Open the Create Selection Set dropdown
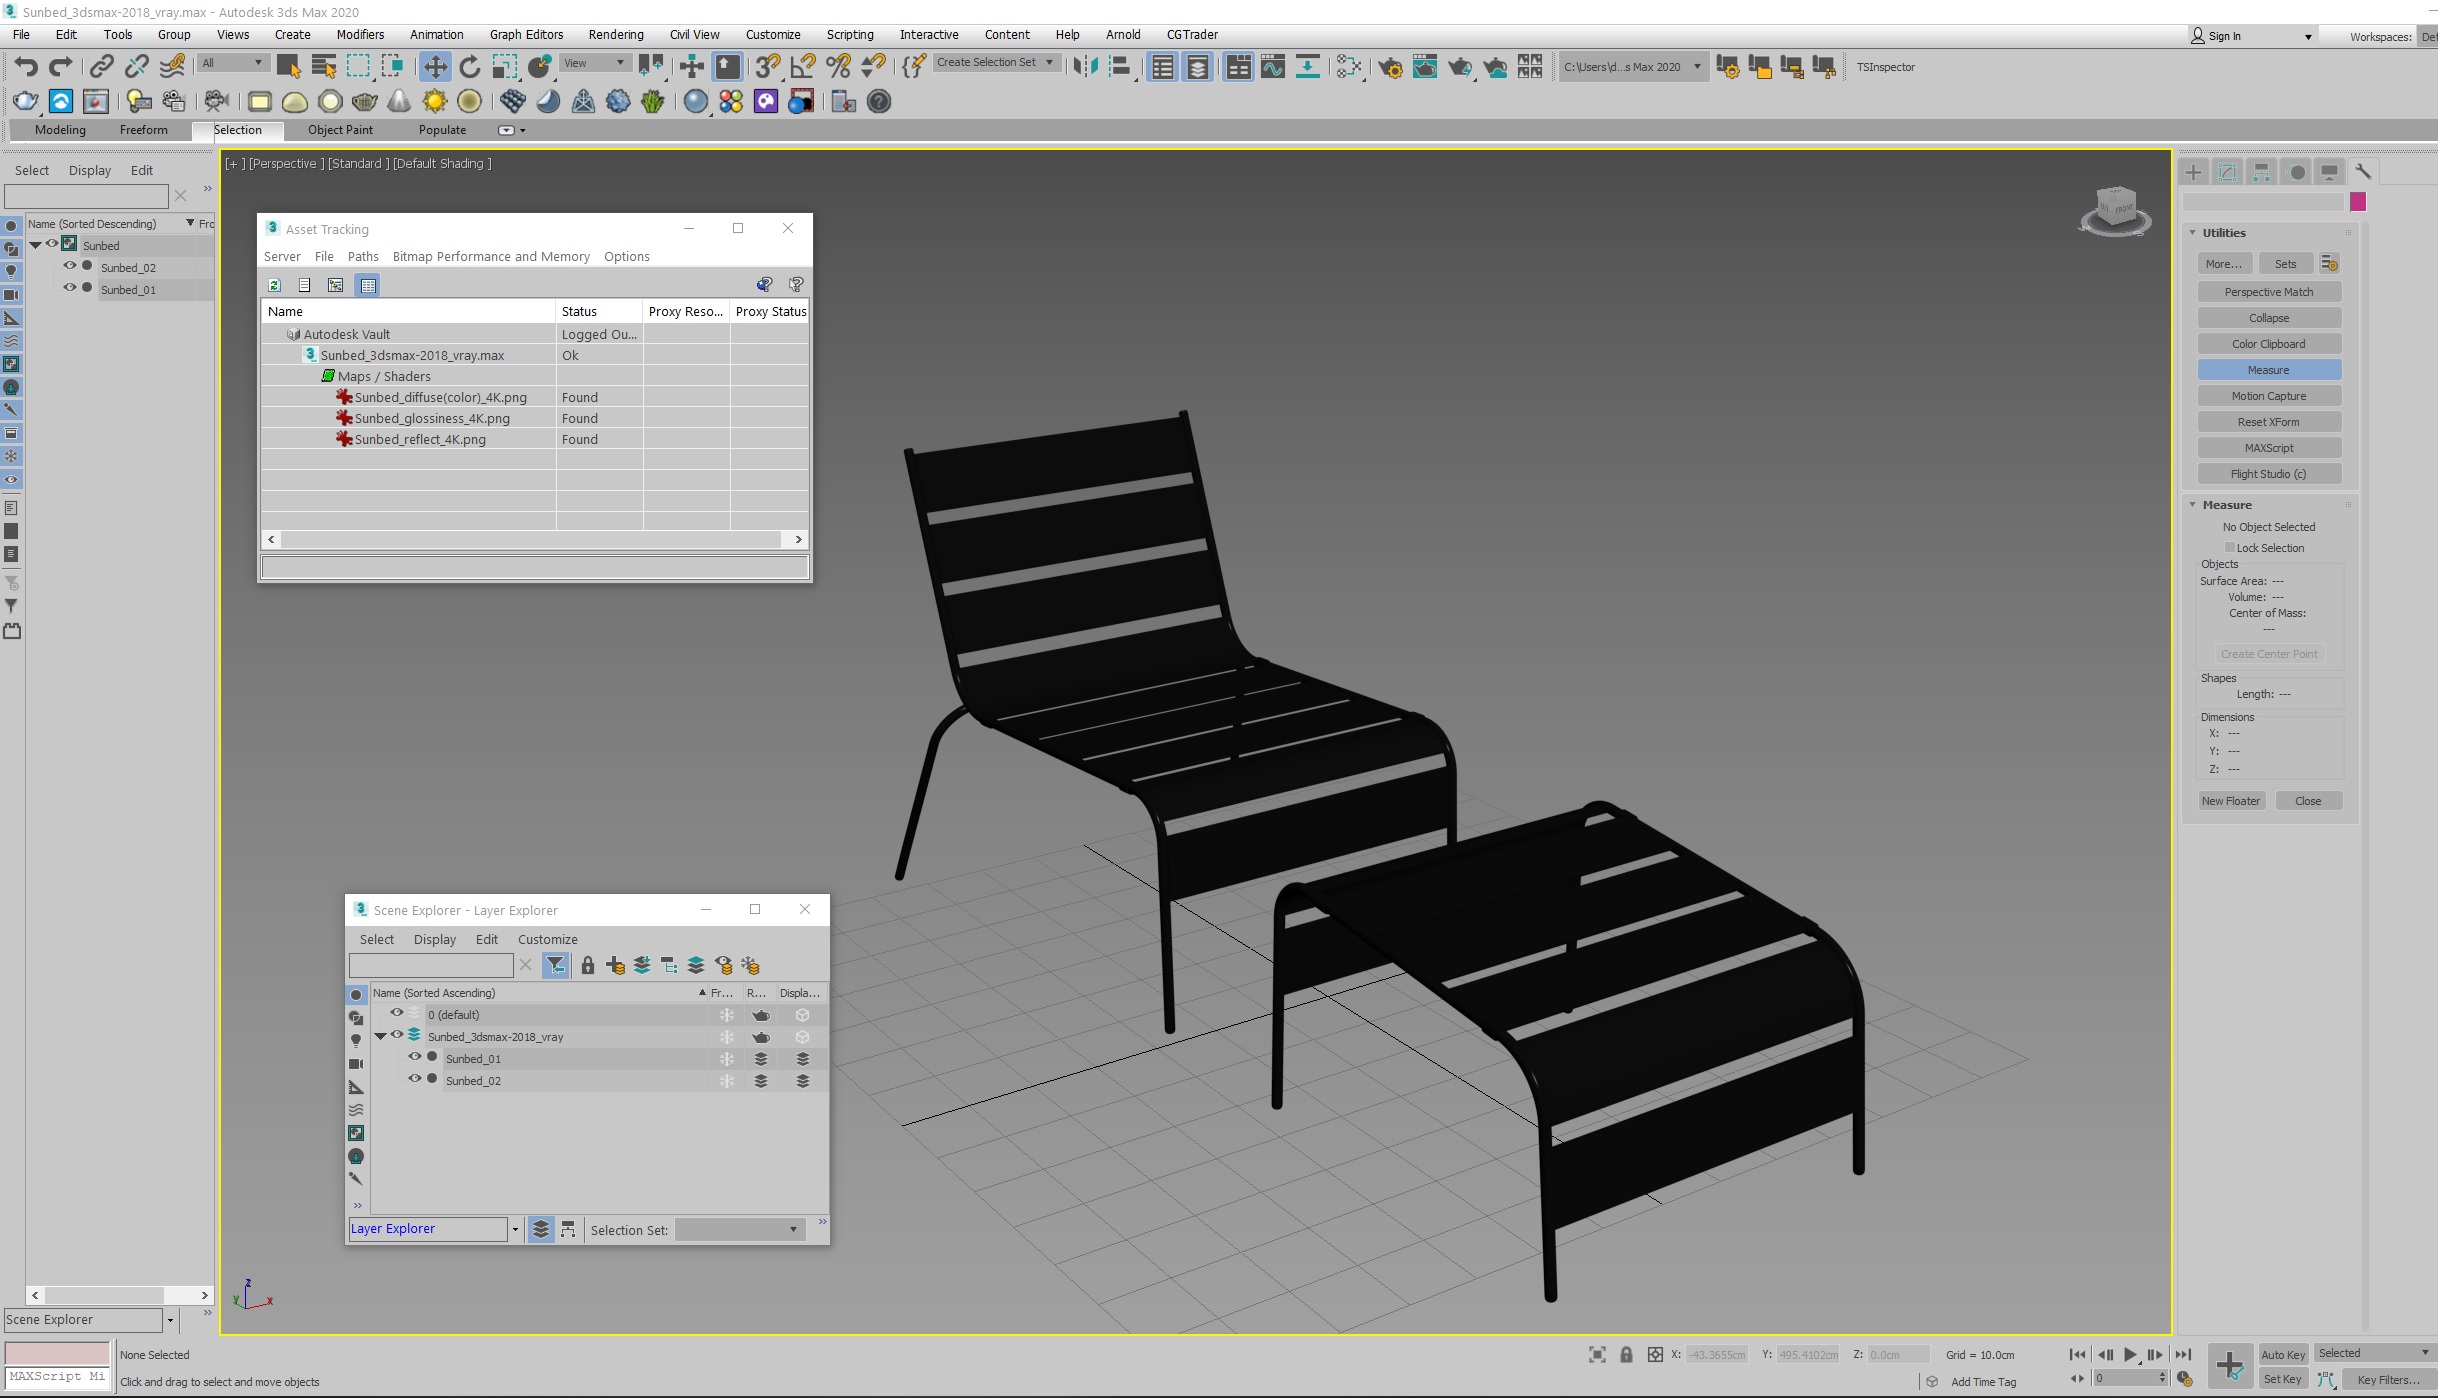The height and width of the screenshot is (1398, 2438). click(1049, 62)
